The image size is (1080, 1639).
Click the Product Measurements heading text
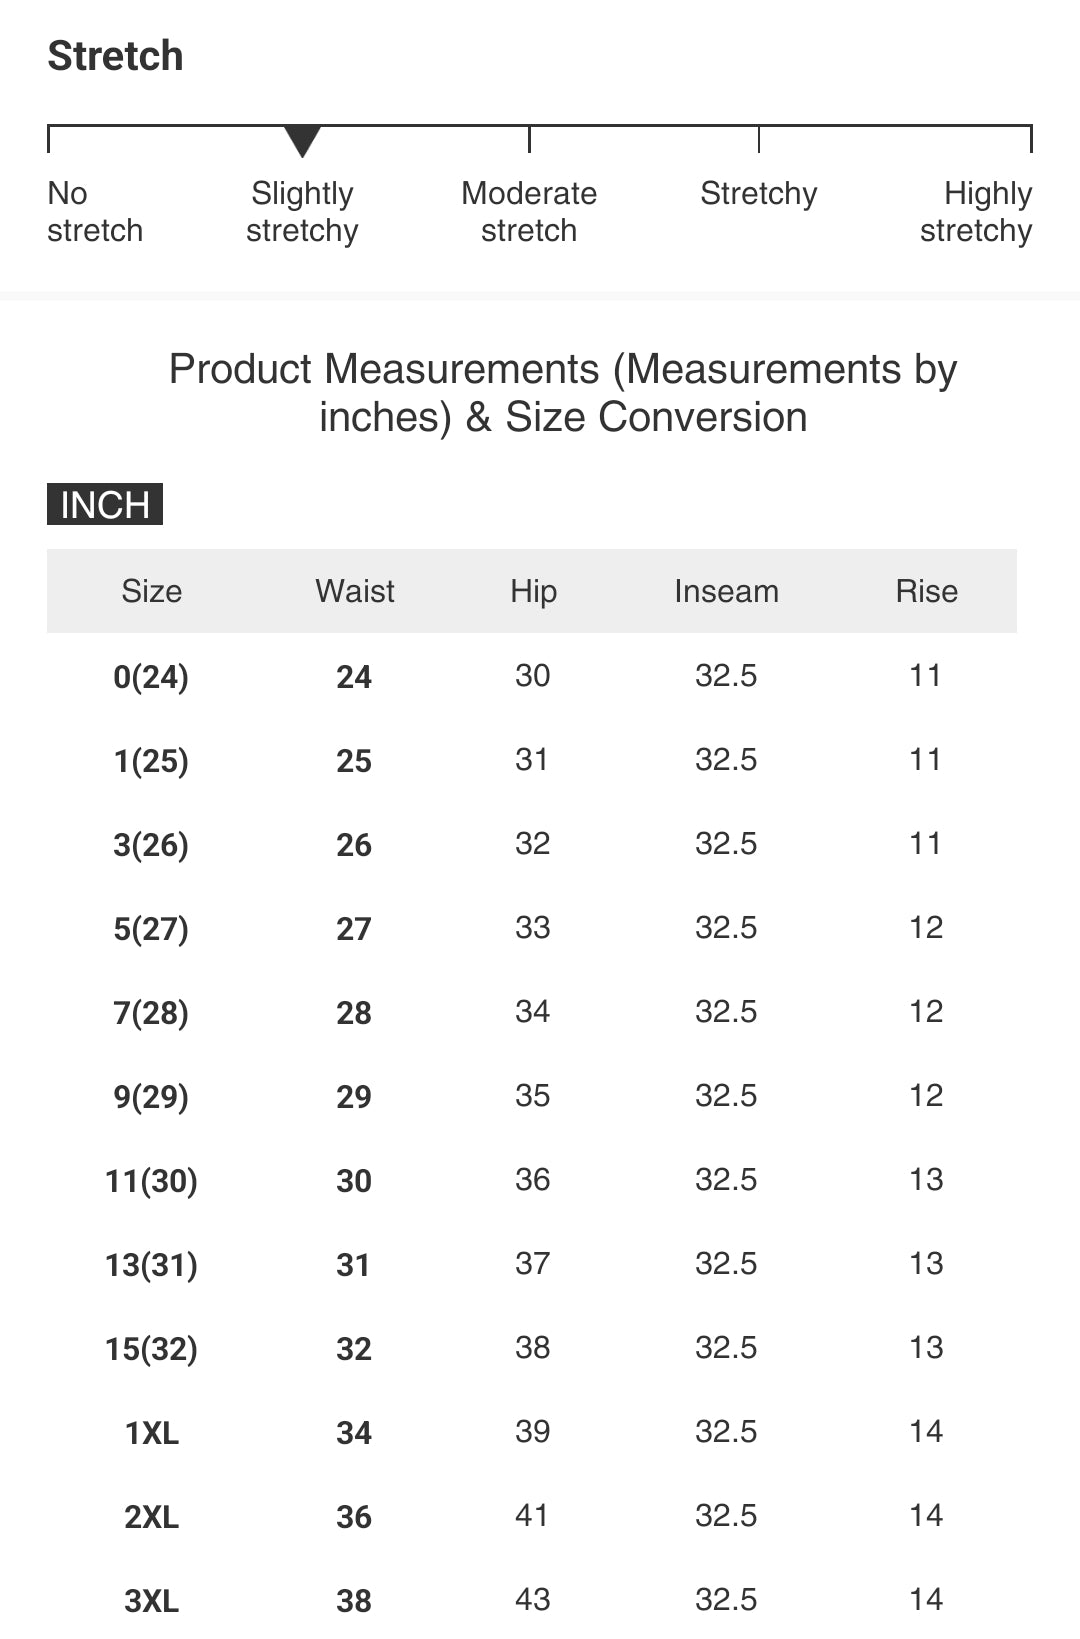click(x=563, y=393)
